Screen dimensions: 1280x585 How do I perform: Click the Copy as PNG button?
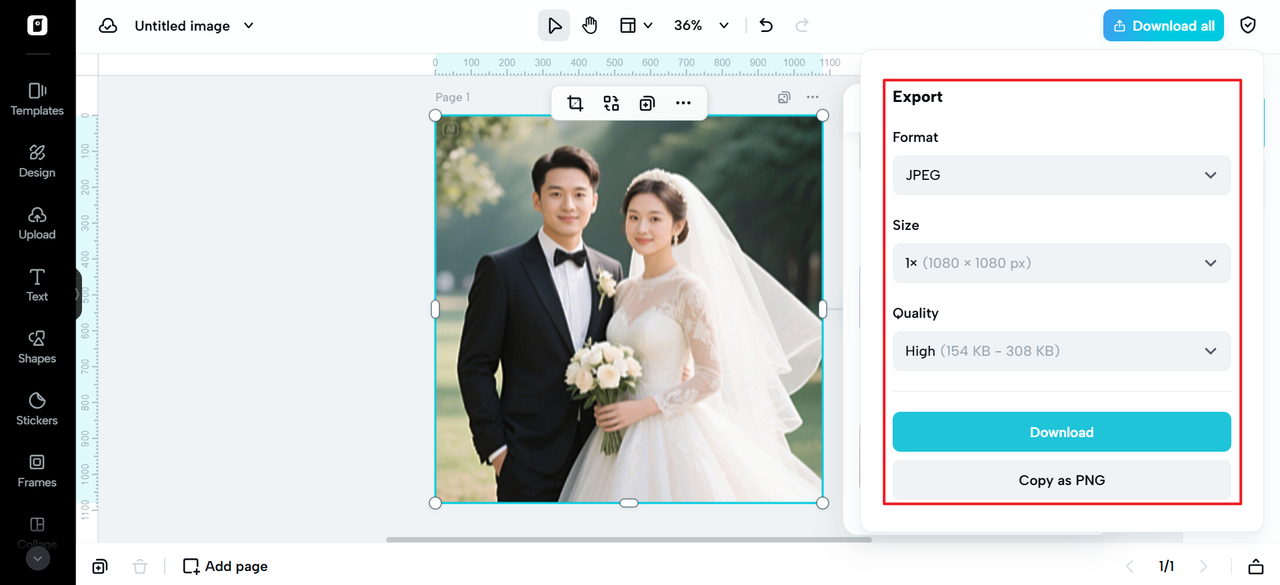[x=1061, y=480]
